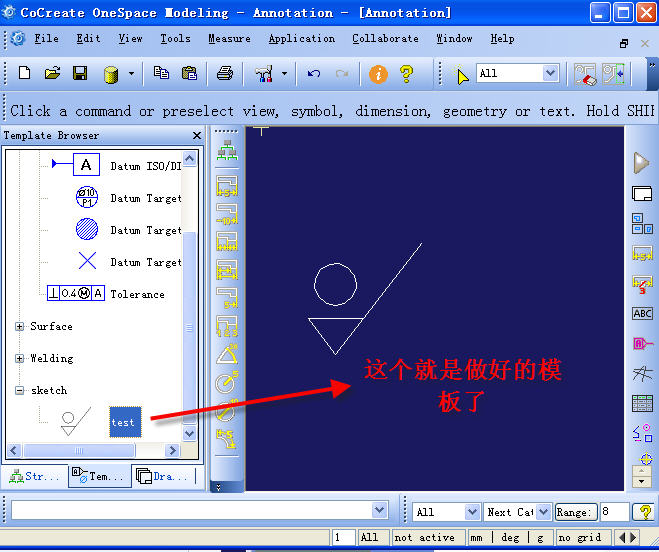Screen dimensions: 659x552
Task: Click the Template Browser scroll up arrow
Action: pyautogui.click(x=190, y=159)
